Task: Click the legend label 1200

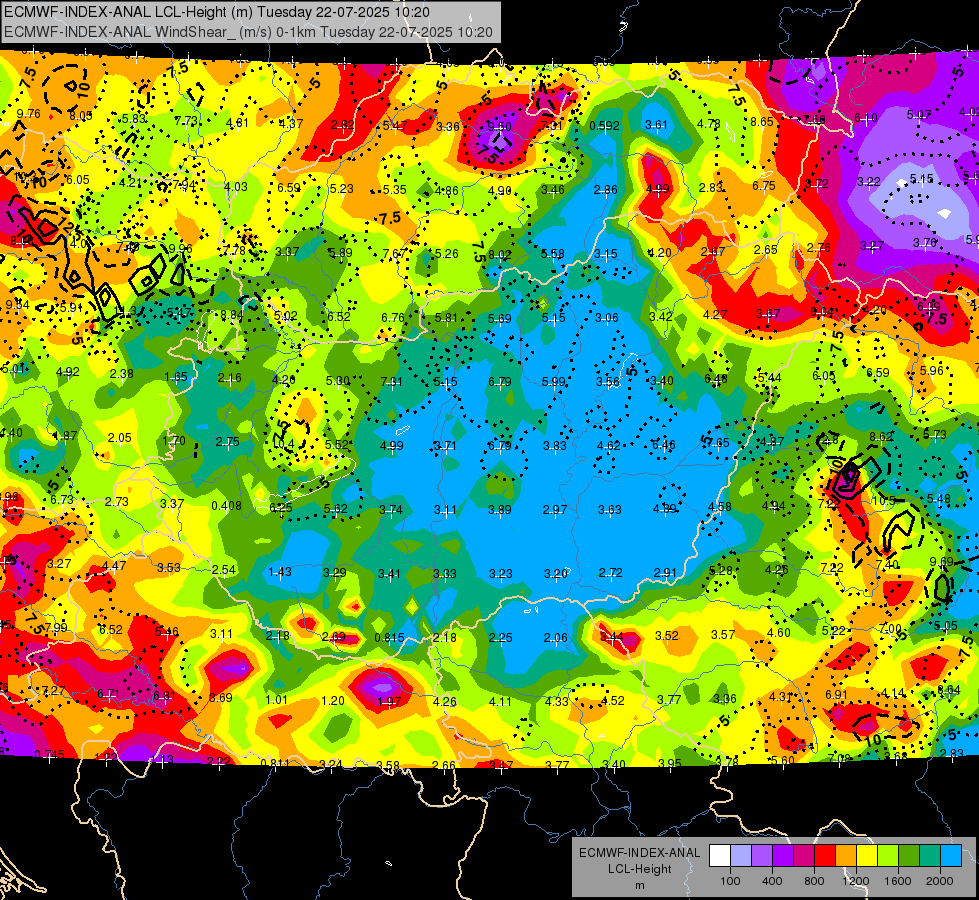Action: click(855, 881)
